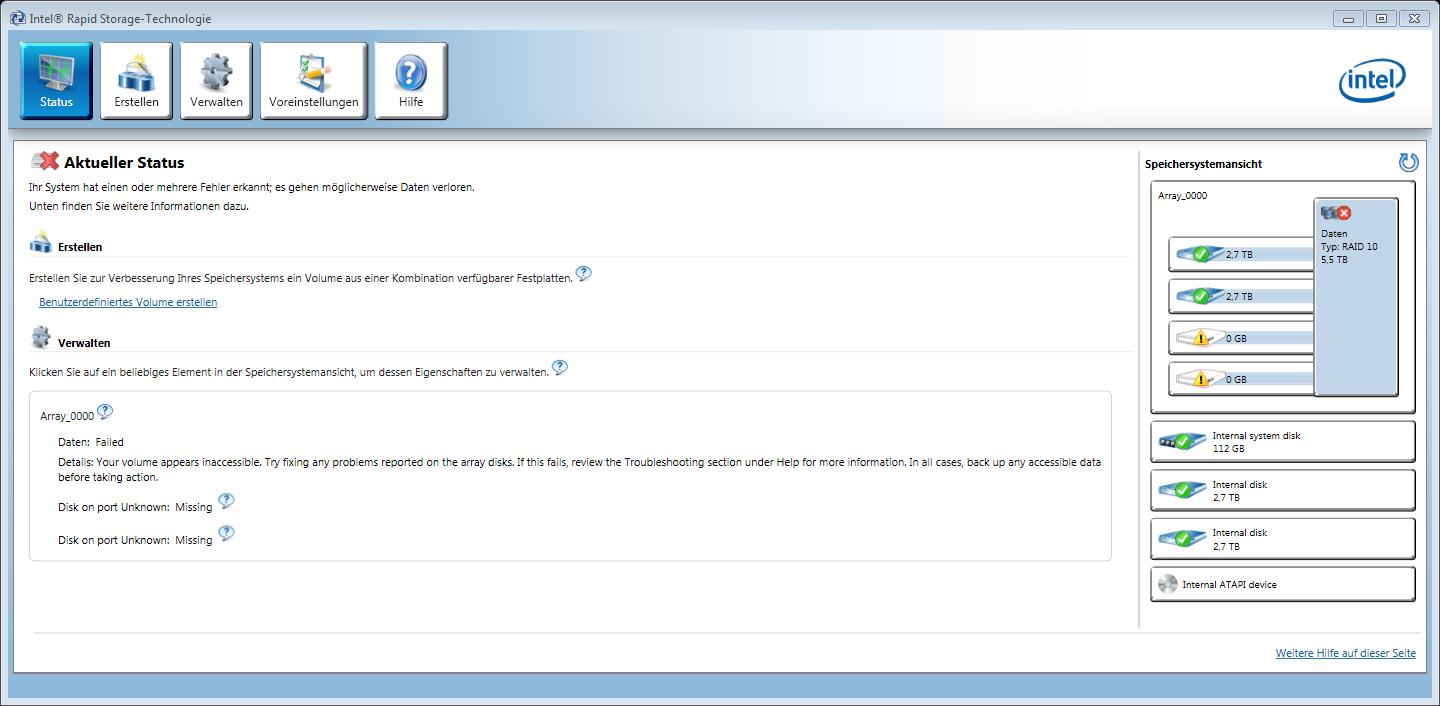Select the Daten RAID 10 volume
The width and height of the screenshot is (1440, 706).
pos(1356,296)
